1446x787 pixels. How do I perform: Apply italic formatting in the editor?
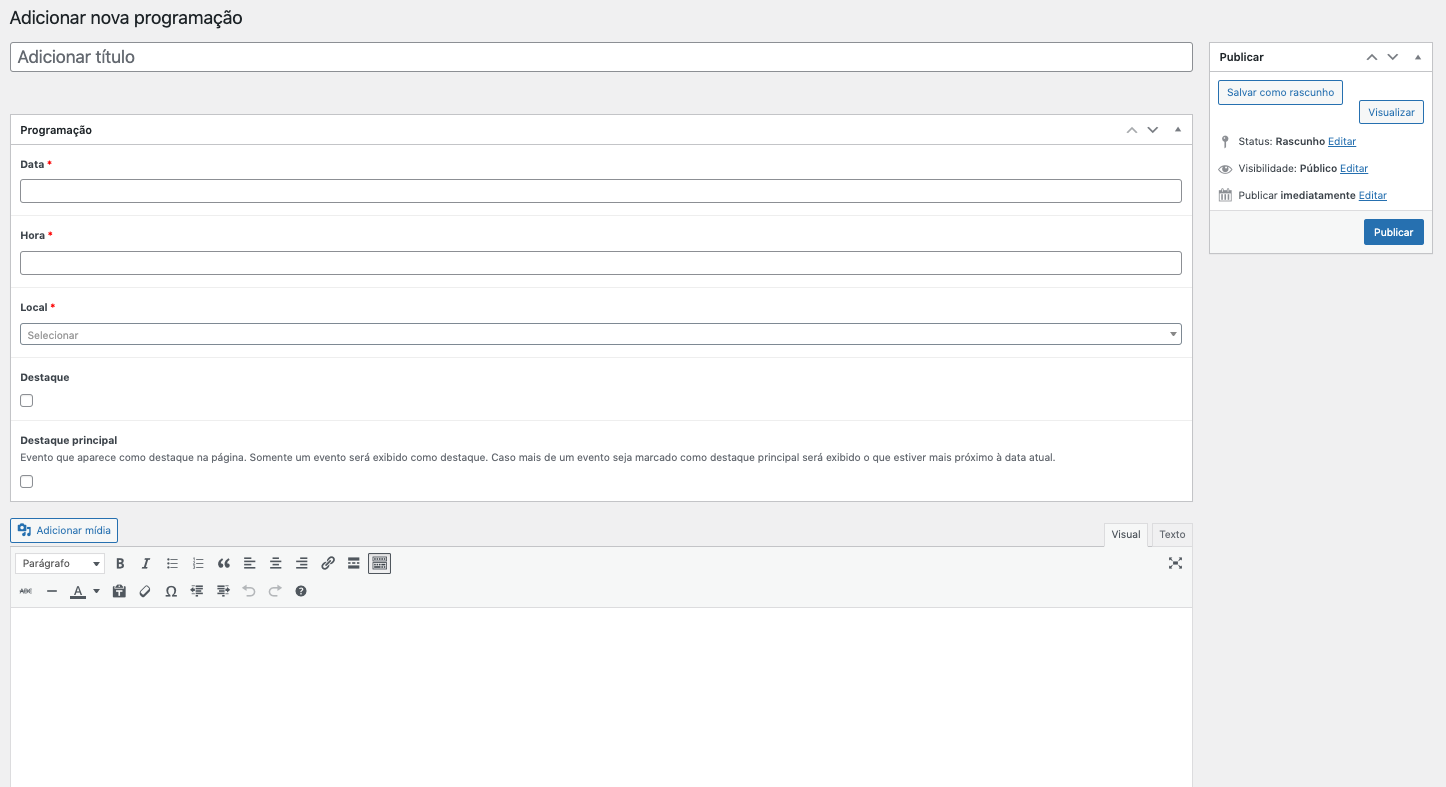coord(146,564)
